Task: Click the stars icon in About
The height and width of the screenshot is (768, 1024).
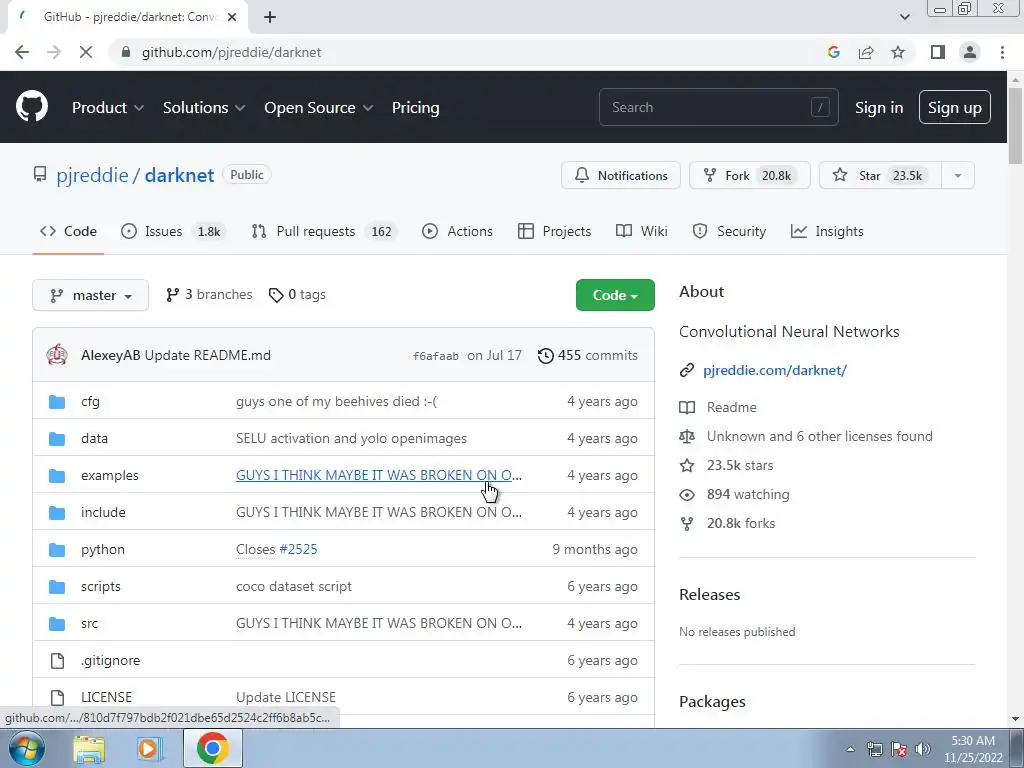Action: click(x=687, y=466)
